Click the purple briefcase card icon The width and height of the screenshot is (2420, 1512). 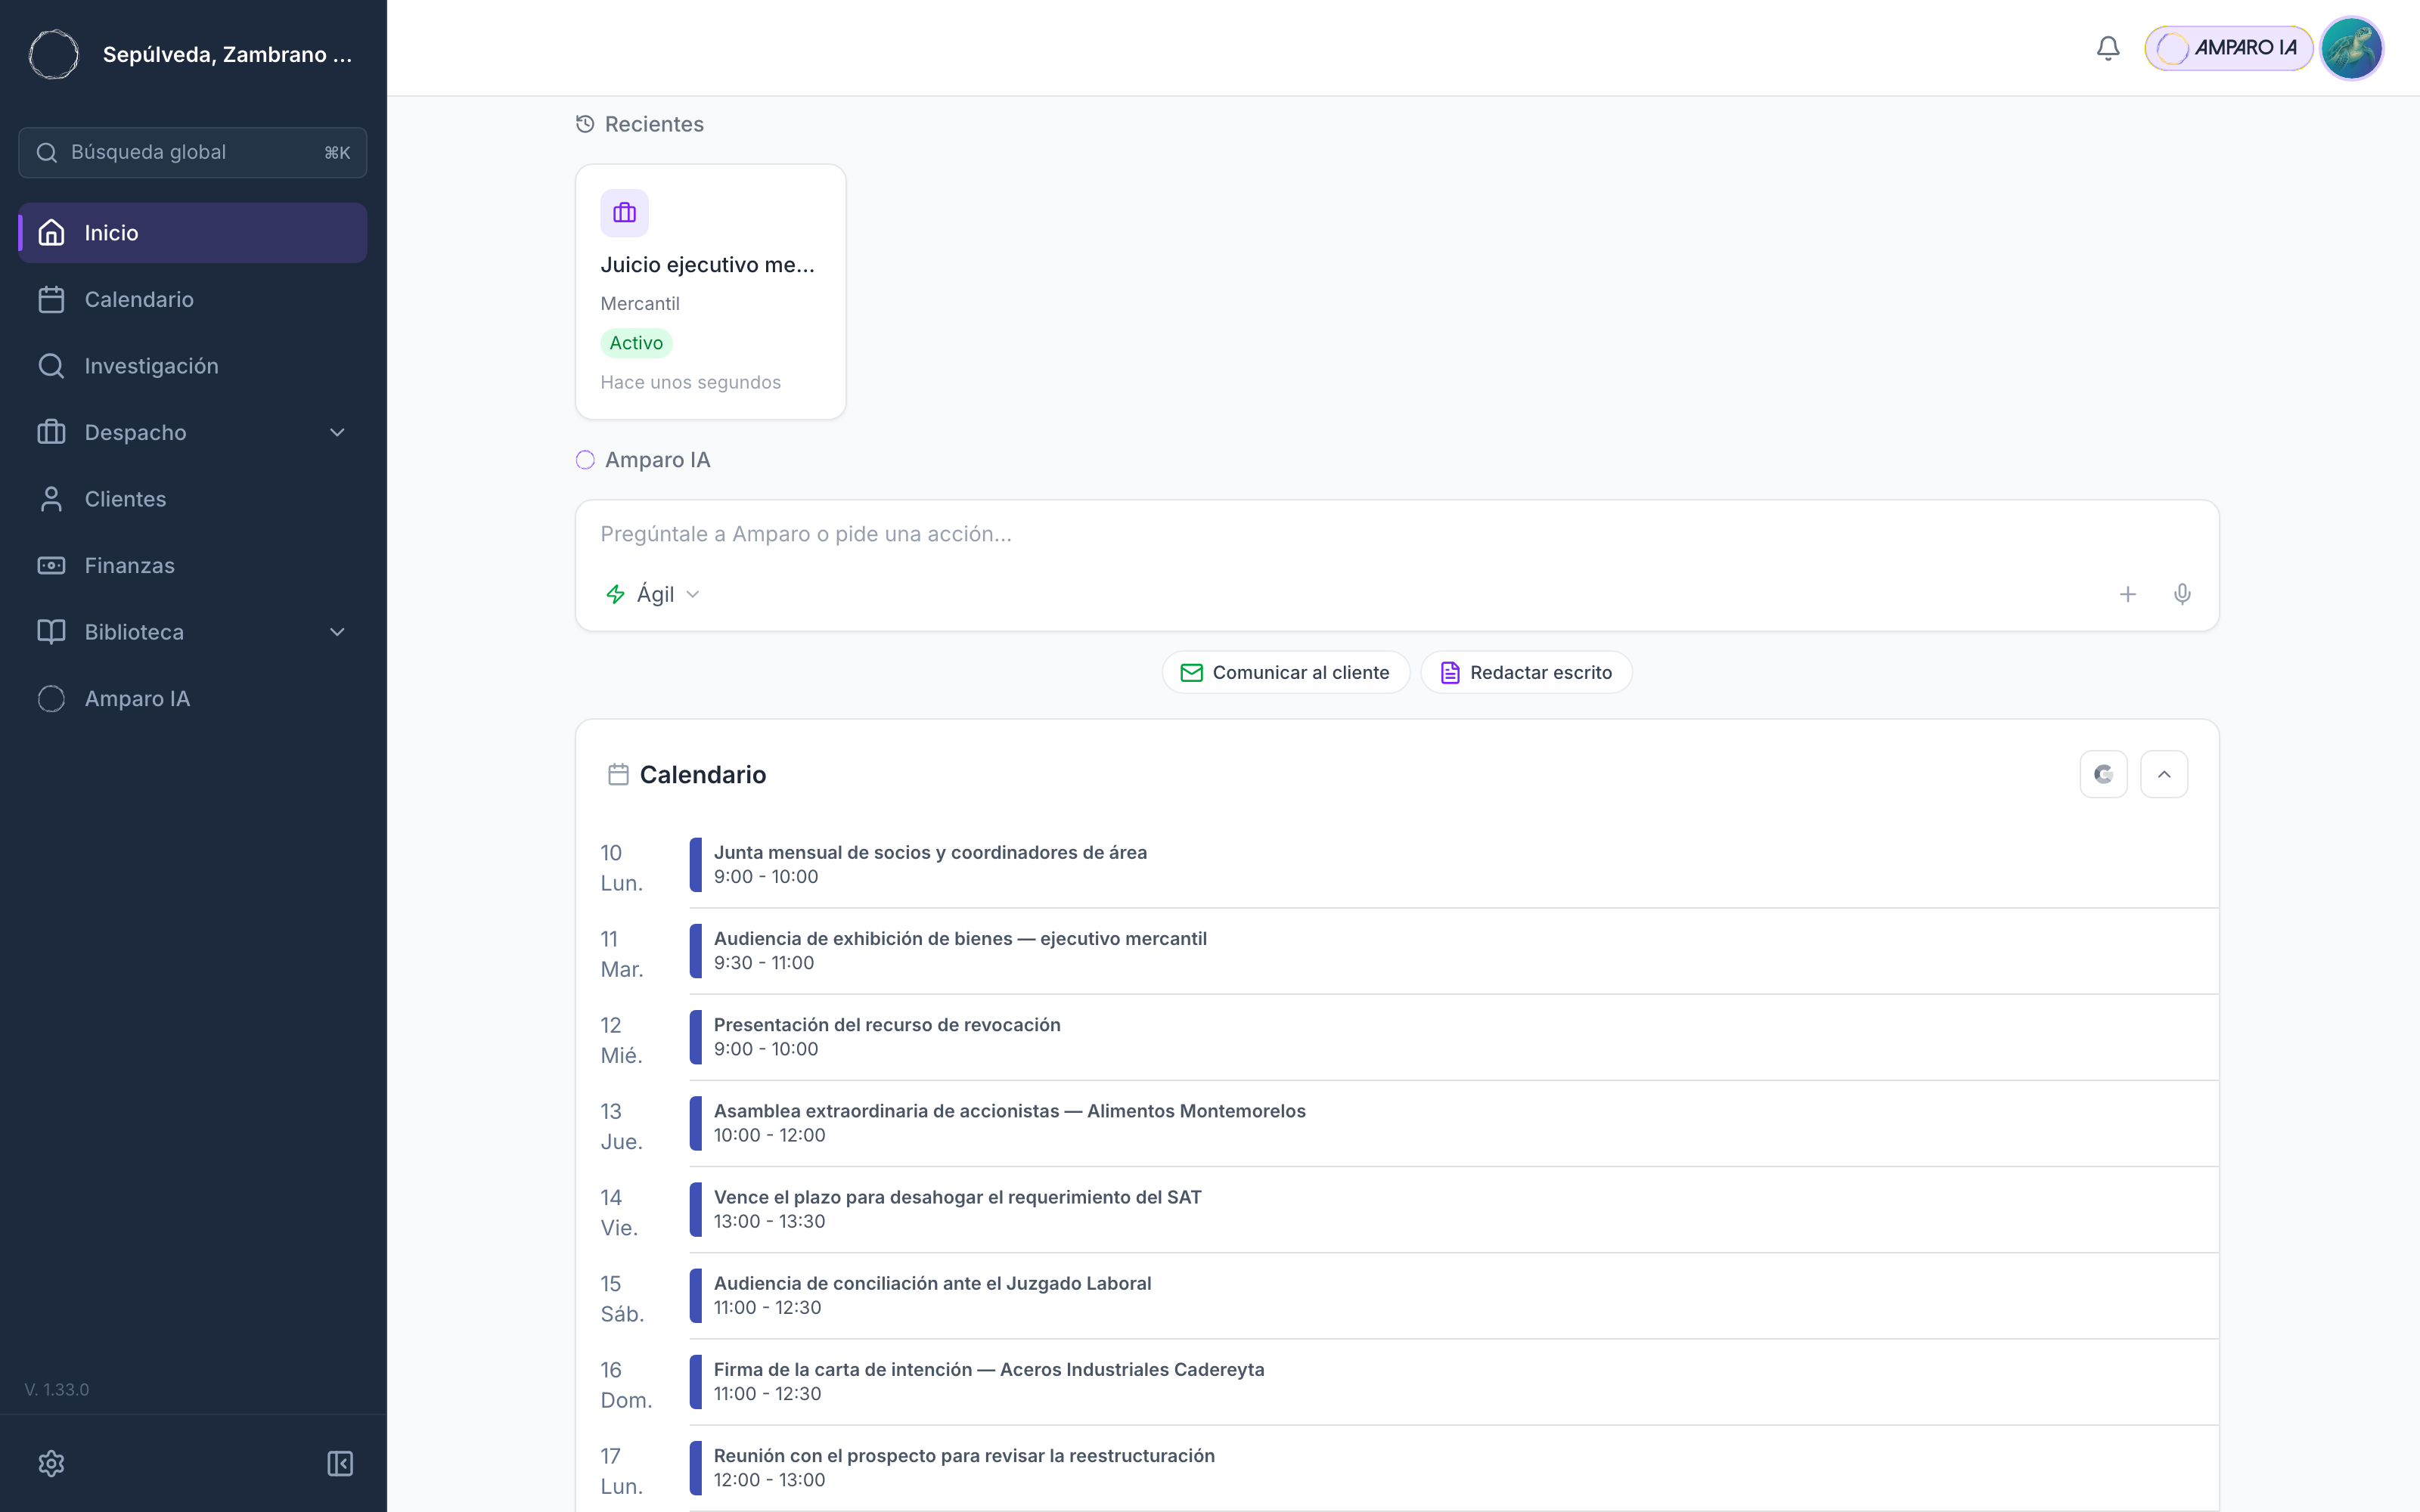[624, 213]
